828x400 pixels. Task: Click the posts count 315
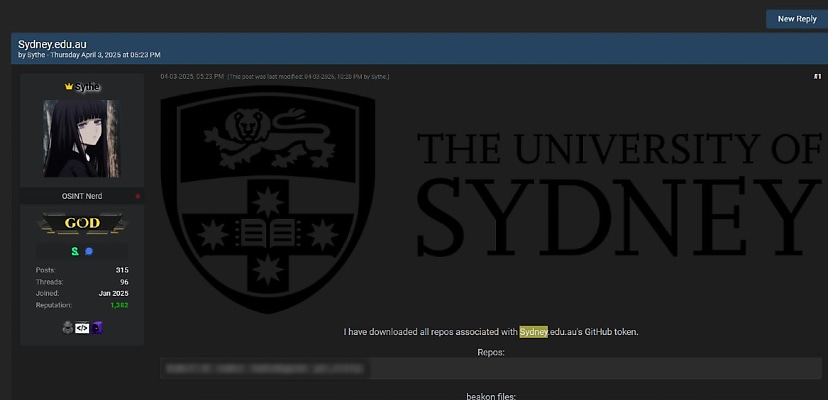click(122, 270)
